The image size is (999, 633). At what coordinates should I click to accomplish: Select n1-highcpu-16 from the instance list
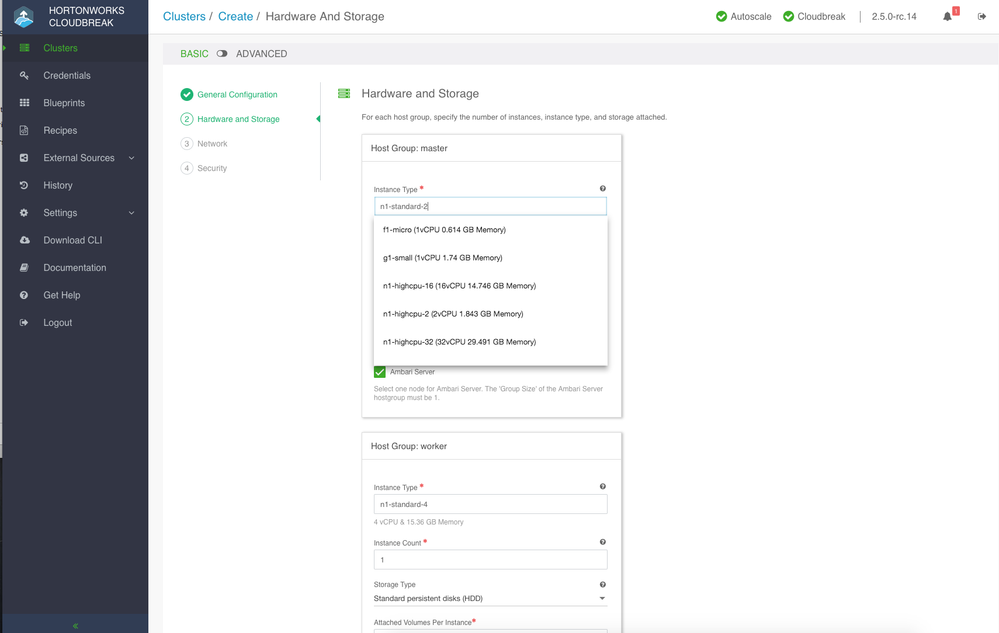pyautogui.click(x=459, y=286)
